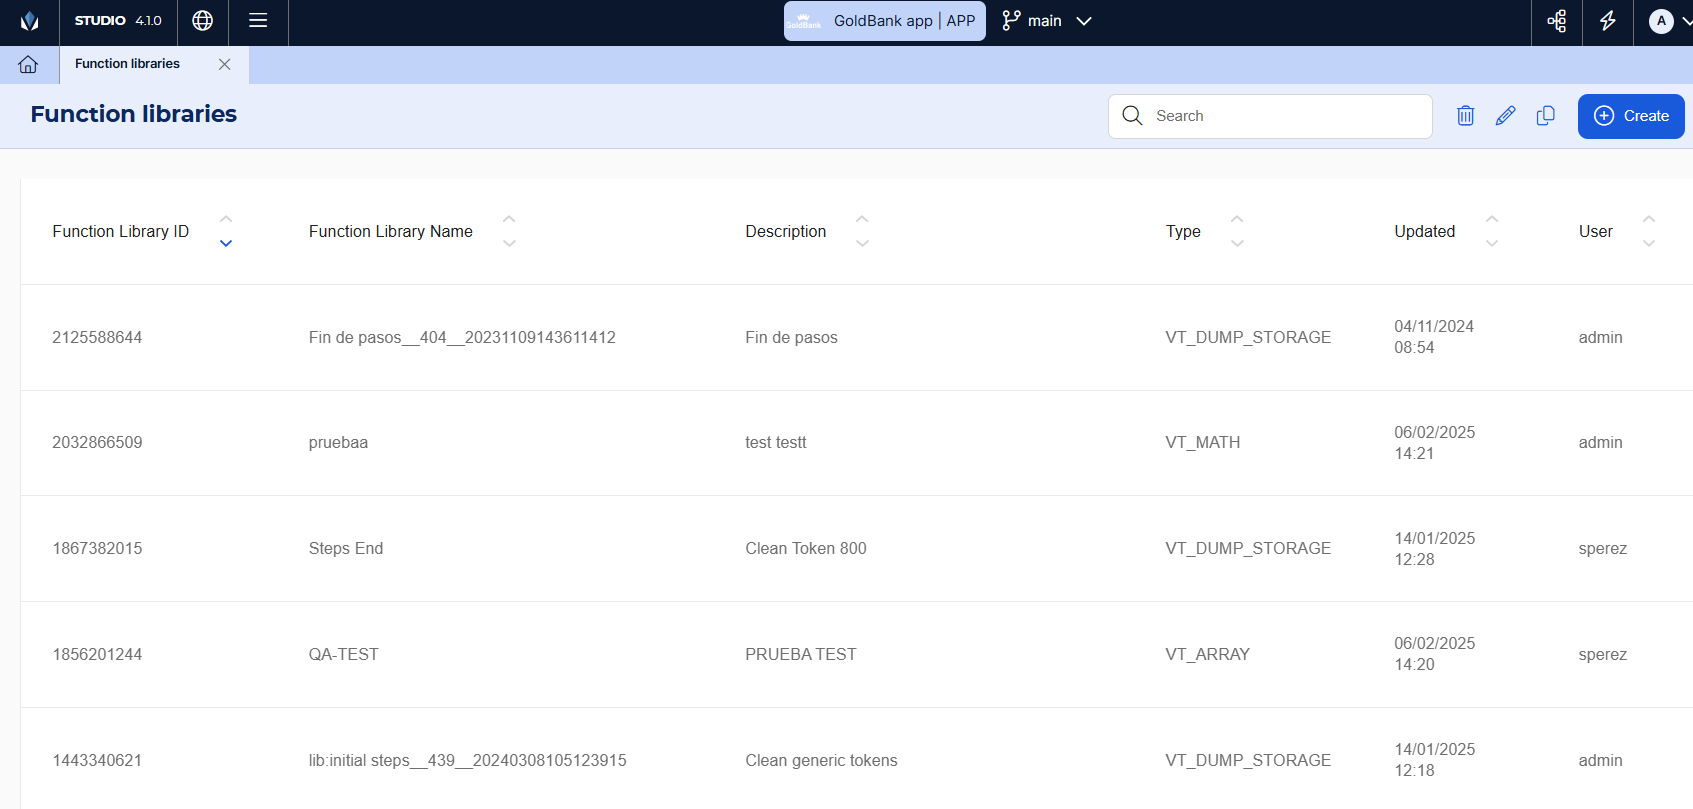Go to the home tab icon
The width and height of the screenshot is (1693, 809).
point(28,64)
